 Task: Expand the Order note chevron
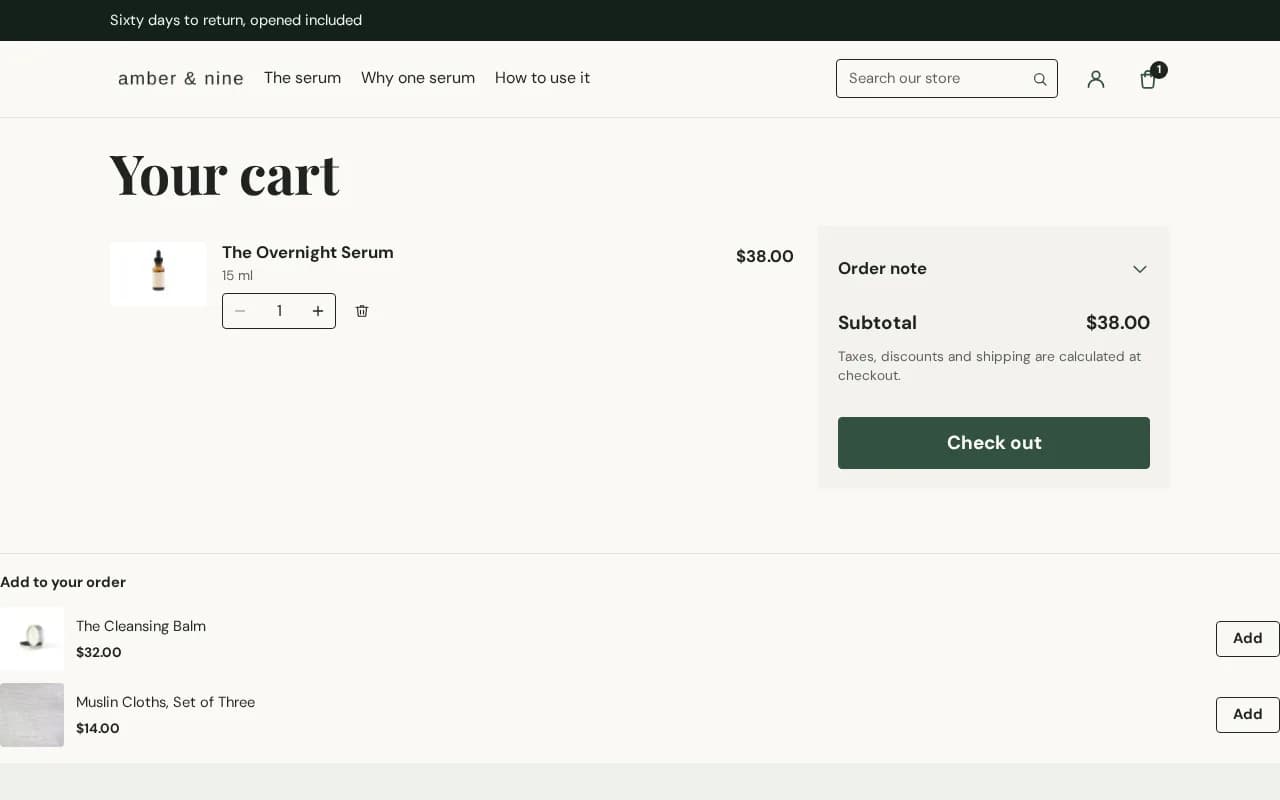point(1140,269)
